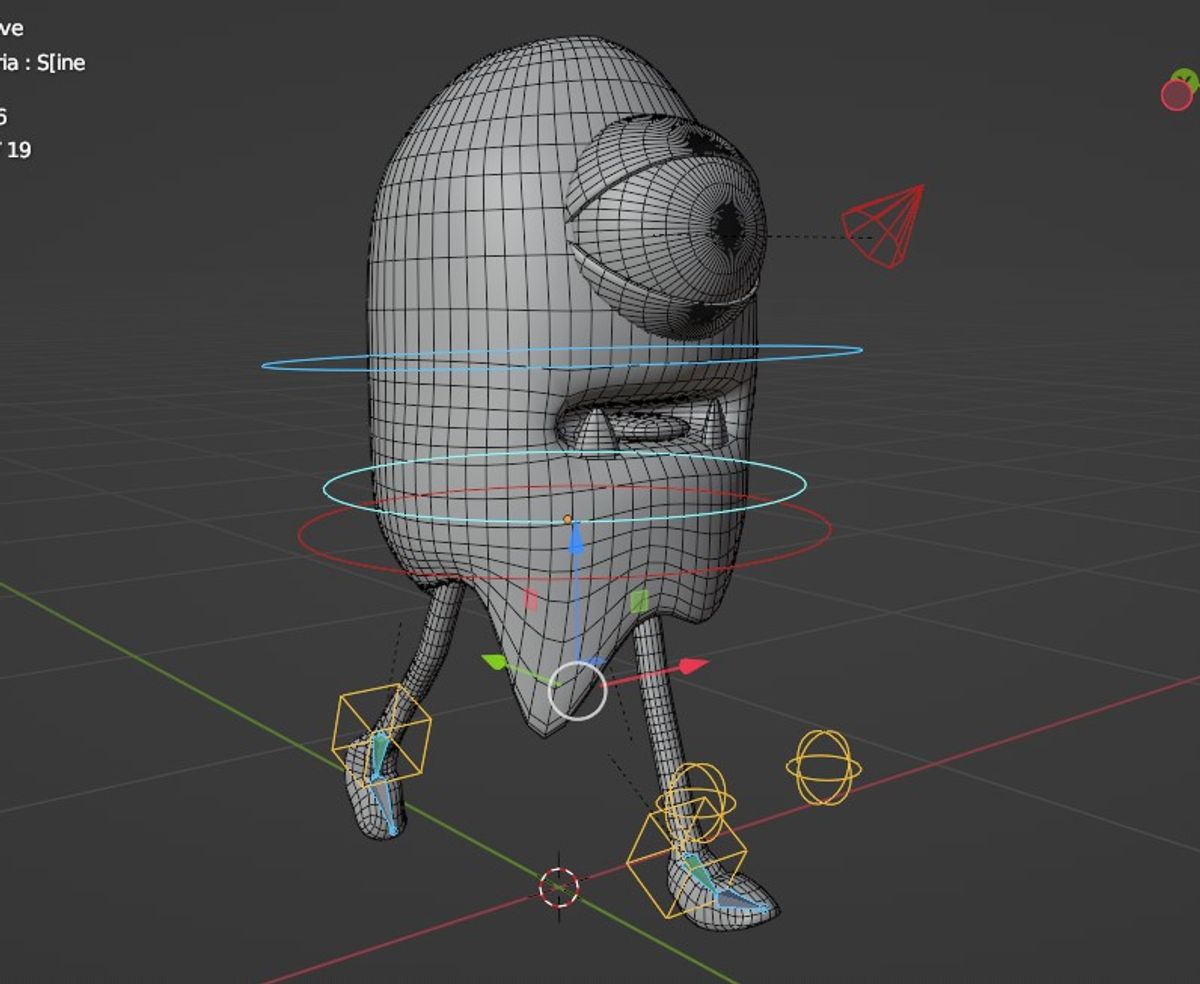
Task: Click the orange origin dot above the blue arrow
Action: pyautogui.click(x=568, y=519)
